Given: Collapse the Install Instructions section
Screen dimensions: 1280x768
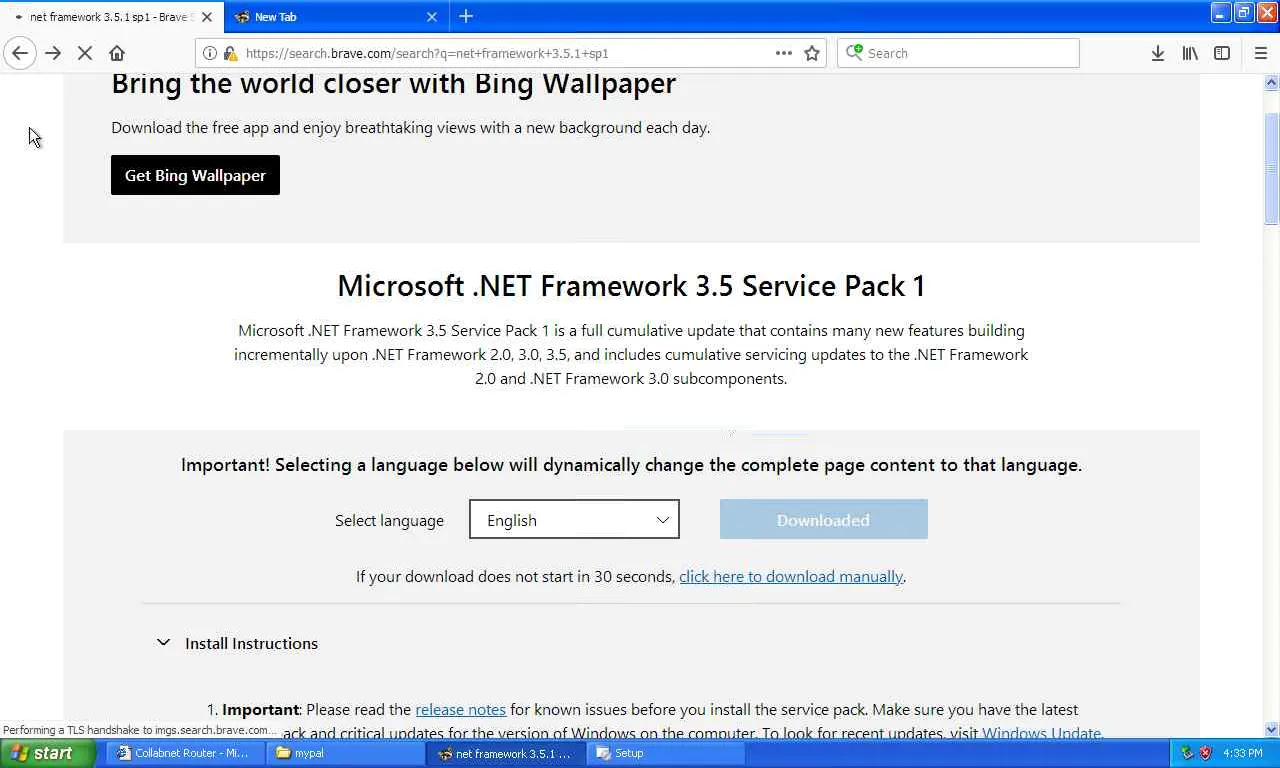Looking at the screenshot, I should pyautogui.click(x=163, y=643).
